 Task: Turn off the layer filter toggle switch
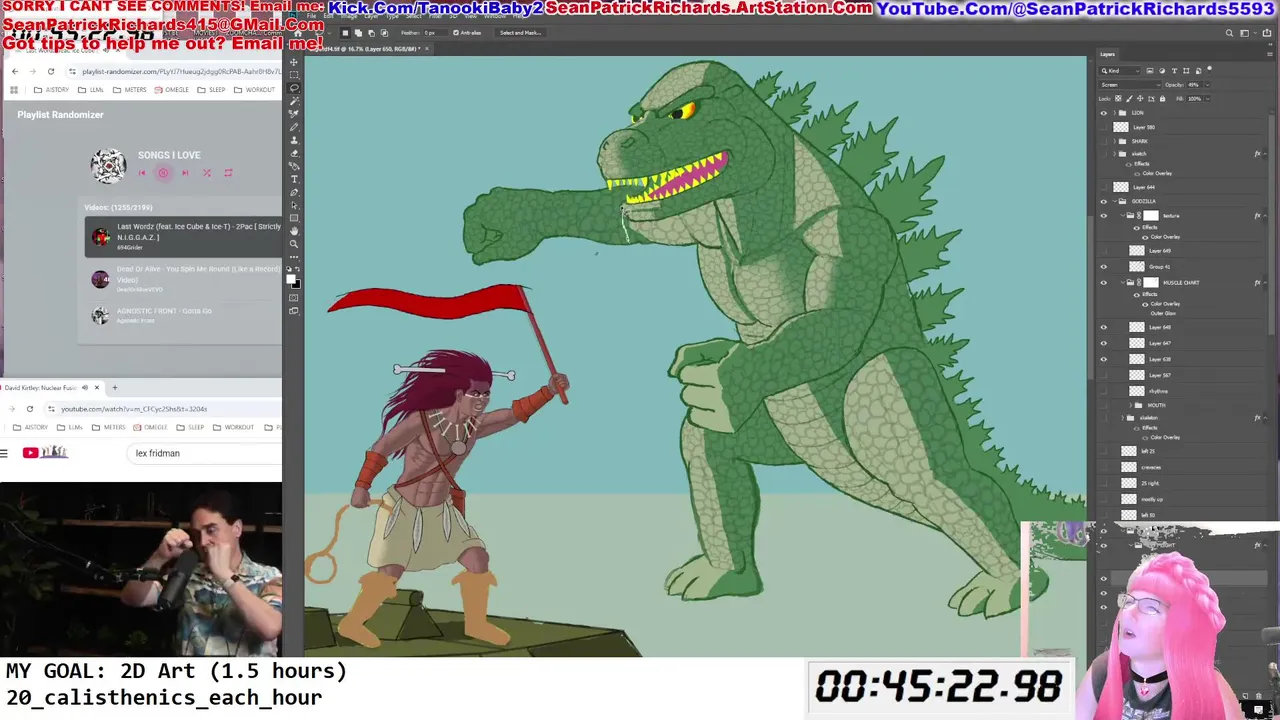click(1209, 69)
